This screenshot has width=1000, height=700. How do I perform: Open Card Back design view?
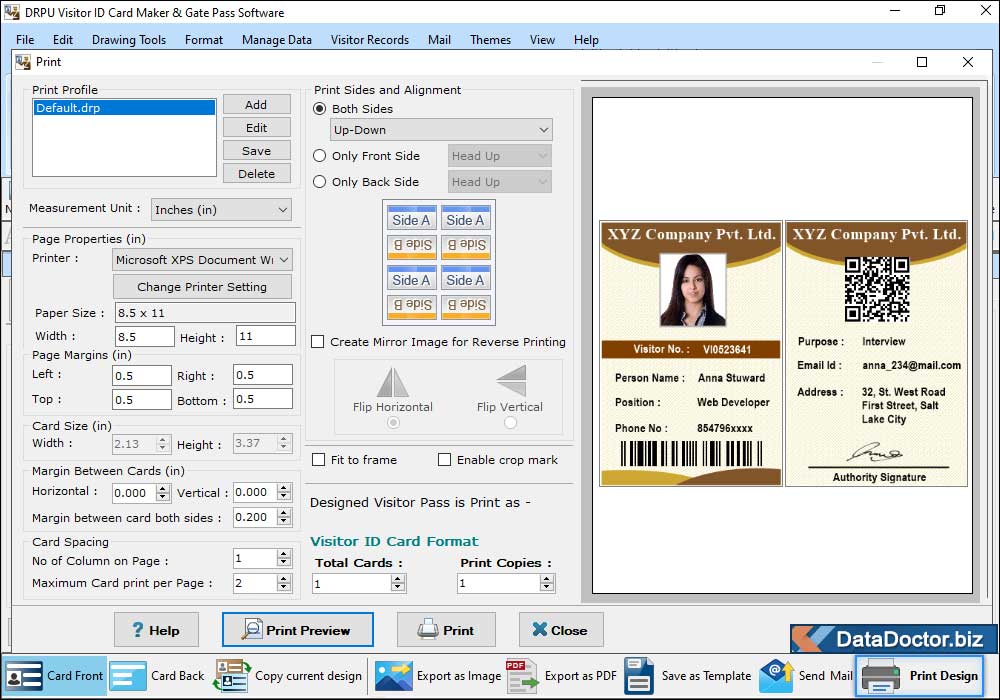(x=157, y=676)
